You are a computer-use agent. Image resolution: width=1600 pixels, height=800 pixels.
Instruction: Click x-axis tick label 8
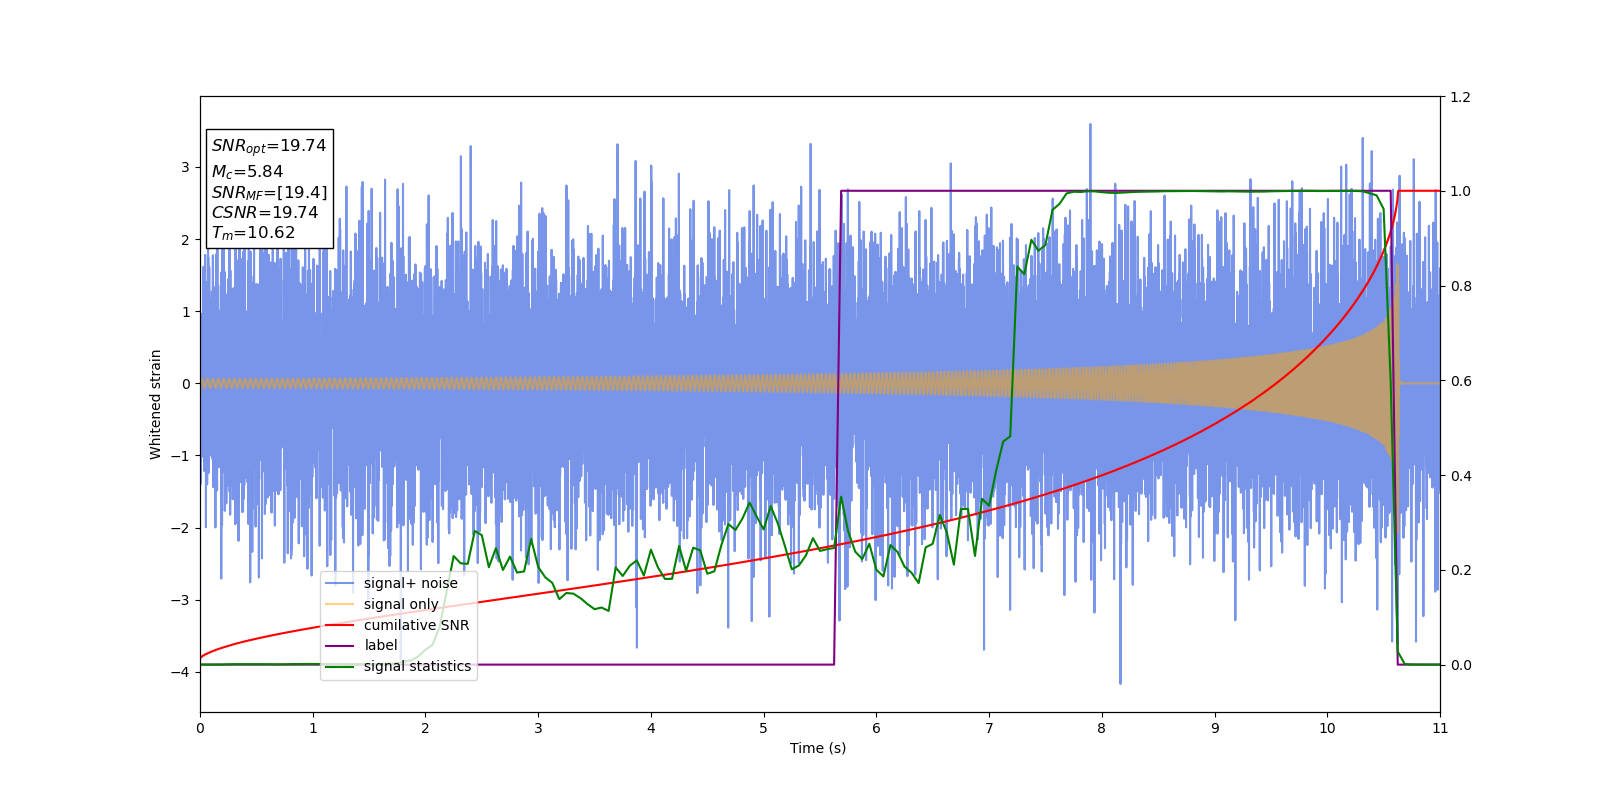(x=1102, y=728)
